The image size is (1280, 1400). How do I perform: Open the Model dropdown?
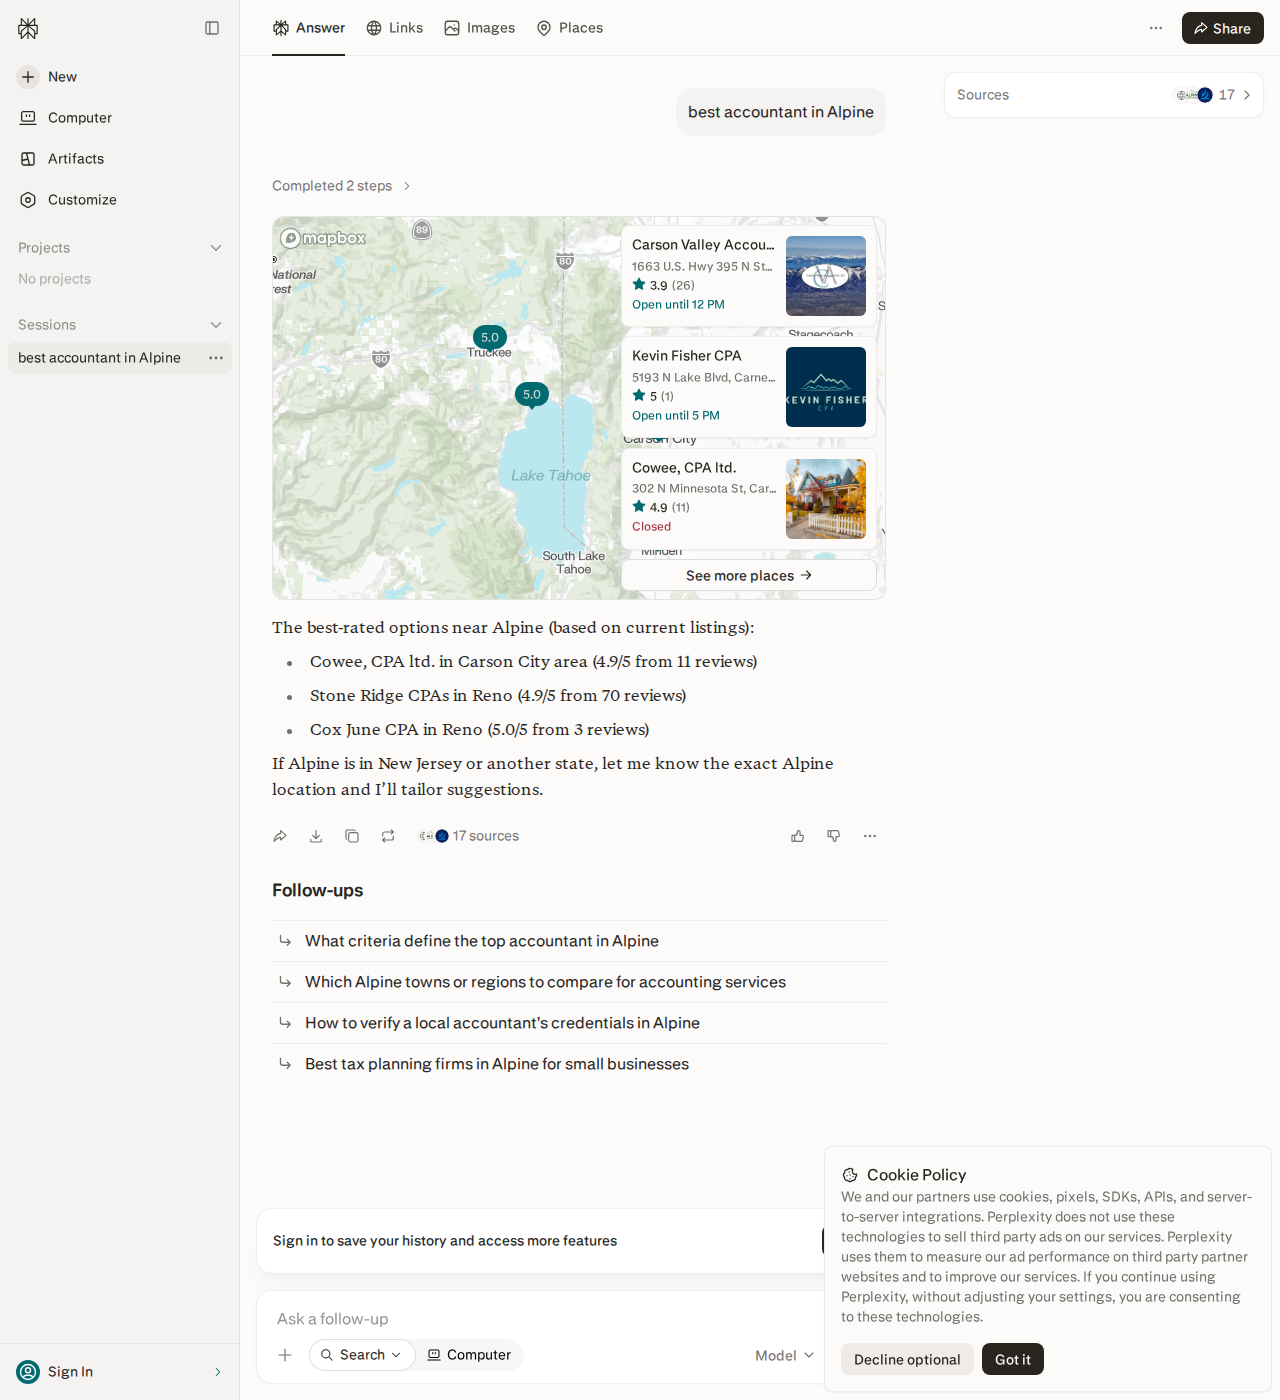tap(785, 1355)
